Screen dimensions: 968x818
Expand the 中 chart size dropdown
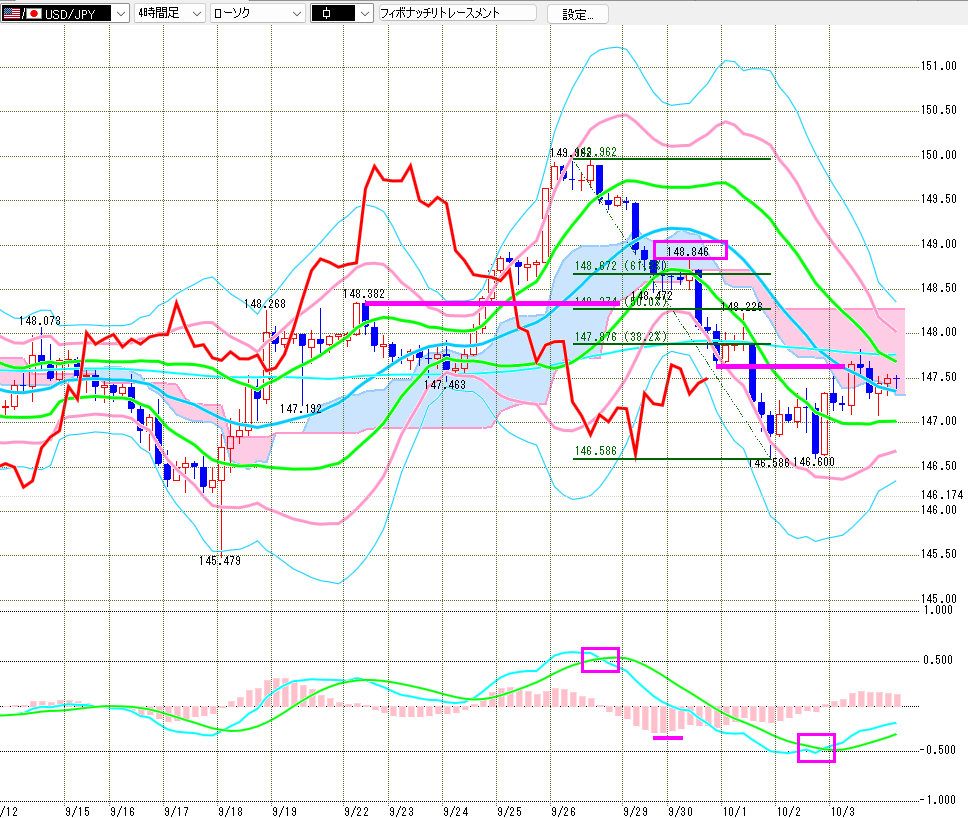point(364,14)
